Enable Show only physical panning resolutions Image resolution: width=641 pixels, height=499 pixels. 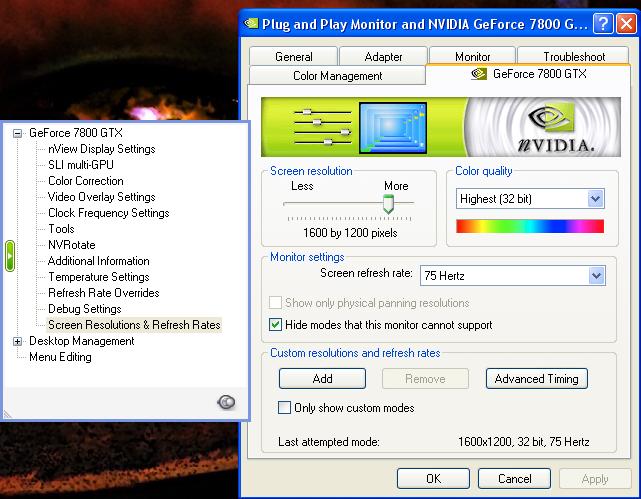pos(275,303)
